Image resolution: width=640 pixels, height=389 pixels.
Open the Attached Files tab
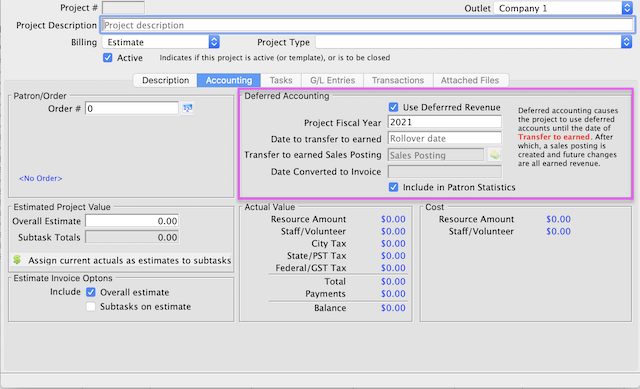470,80
